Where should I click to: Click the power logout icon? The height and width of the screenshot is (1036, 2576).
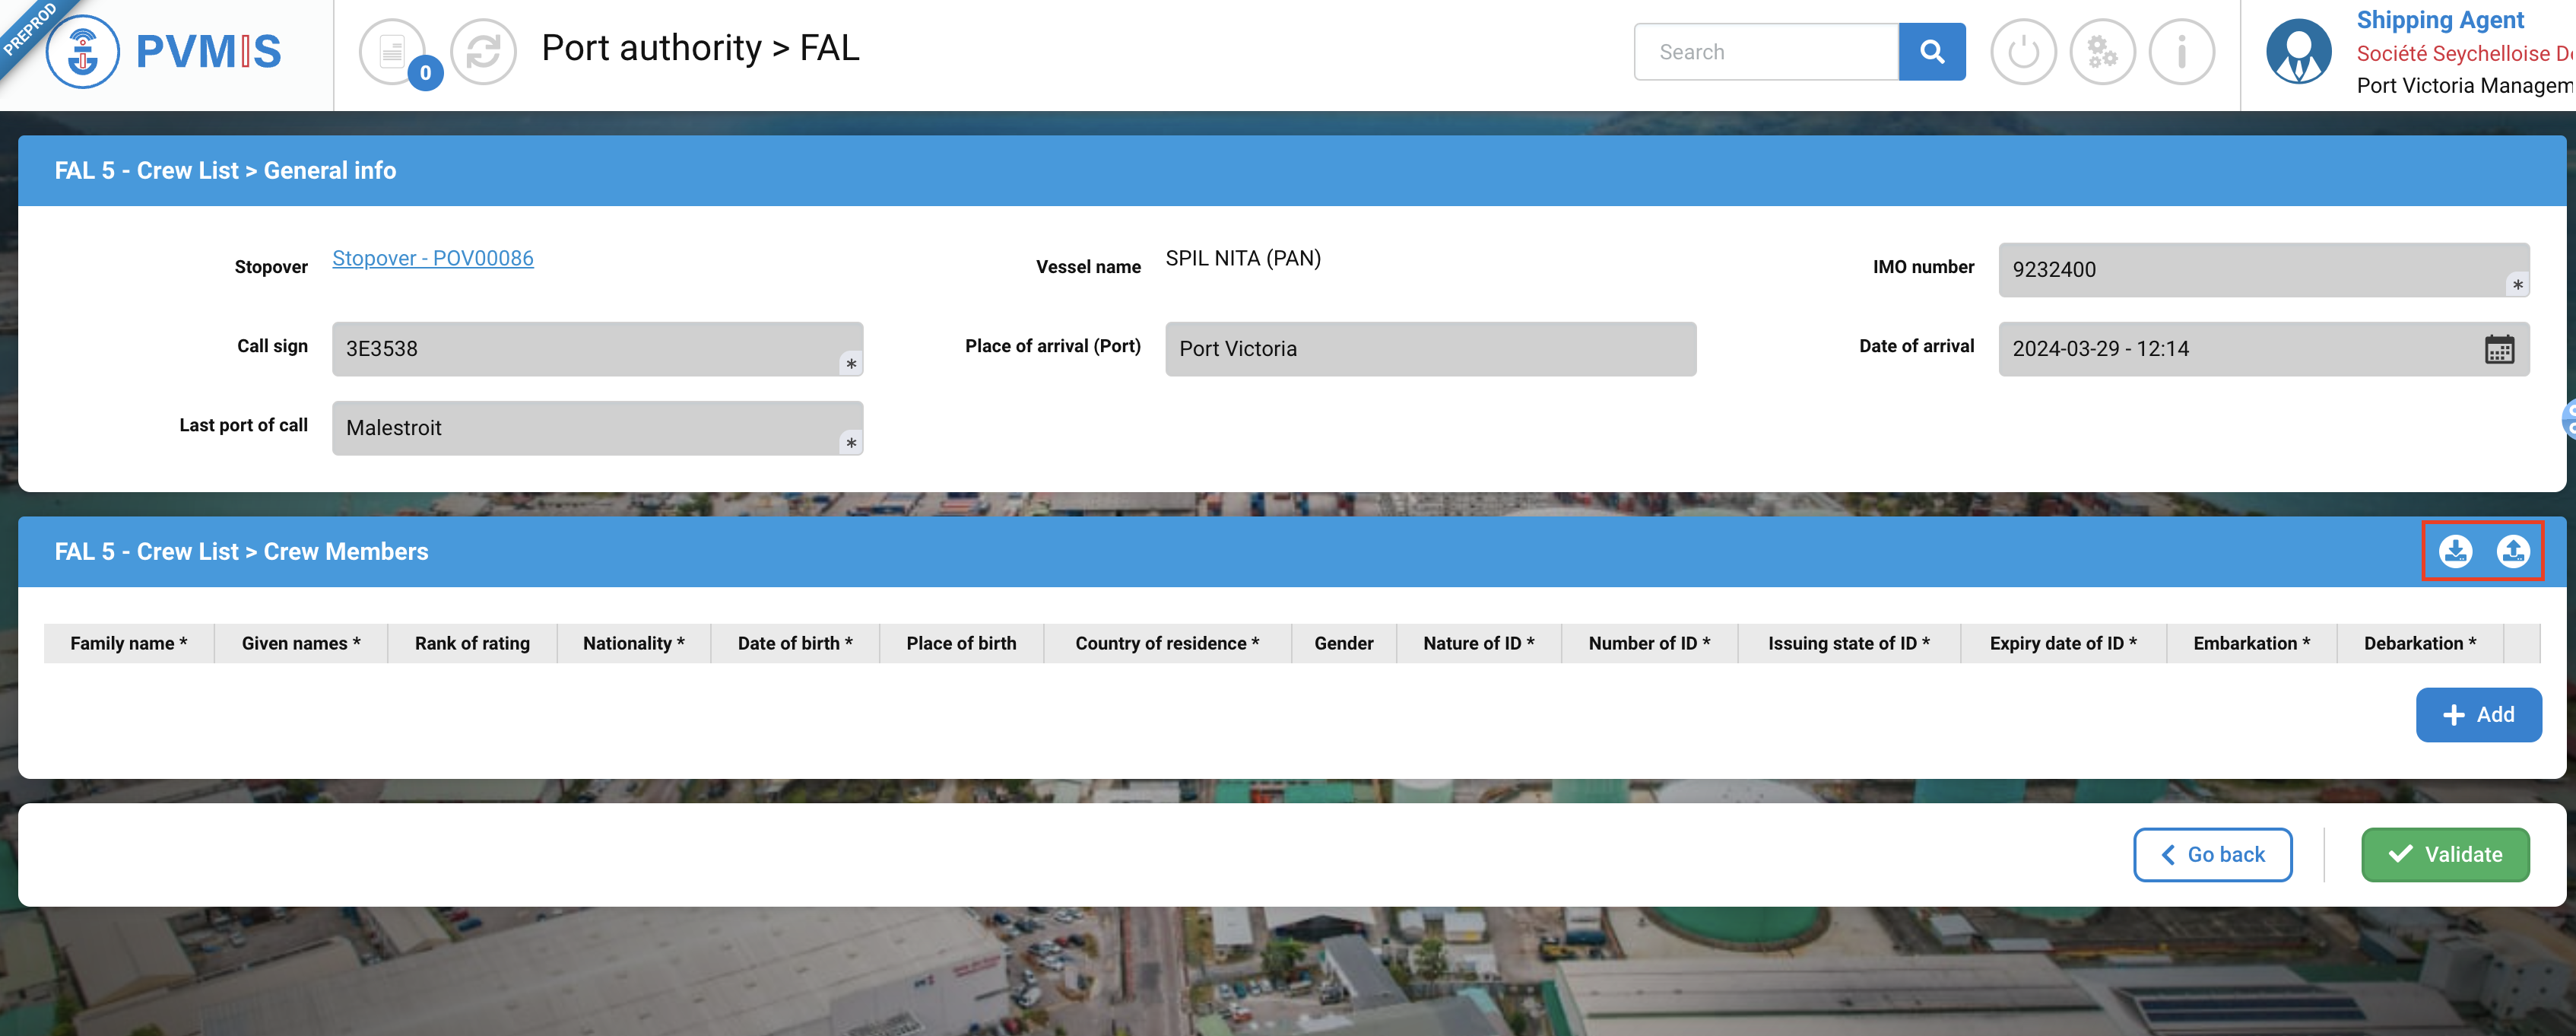pos(2022,52)
